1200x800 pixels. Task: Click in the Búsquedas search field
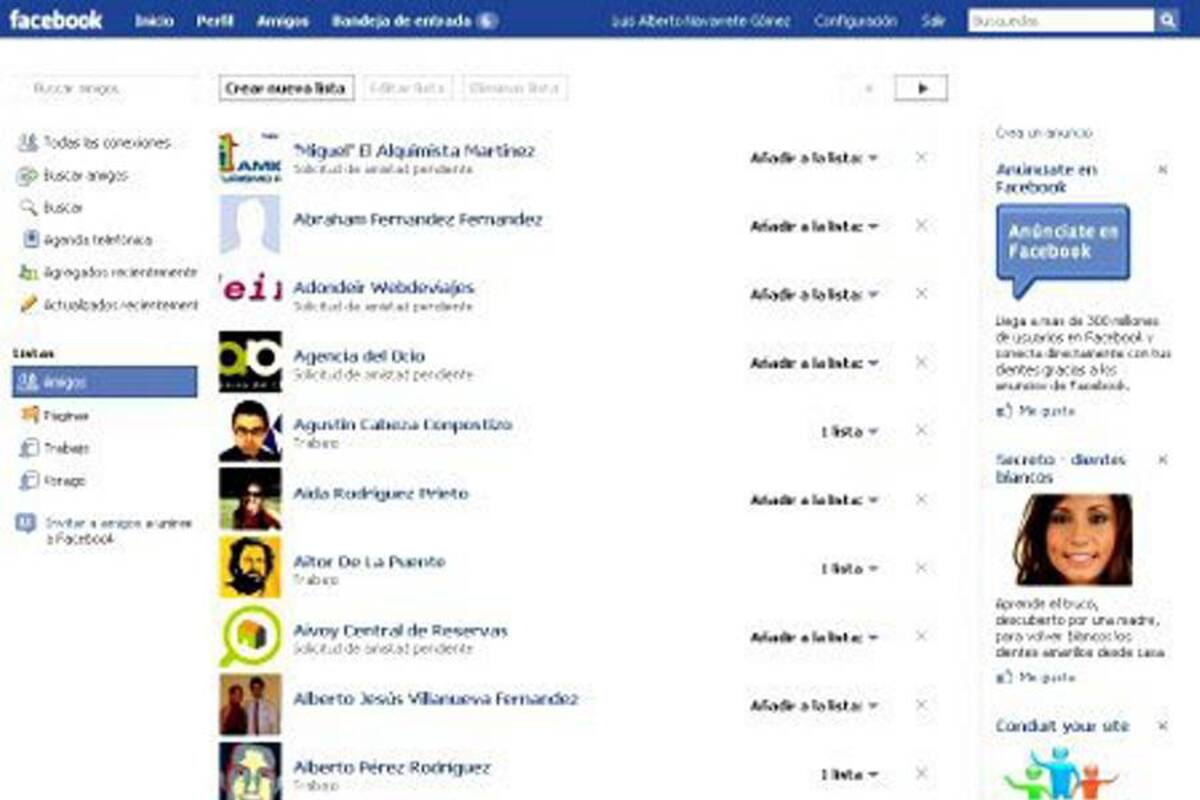click(1061, 20)
